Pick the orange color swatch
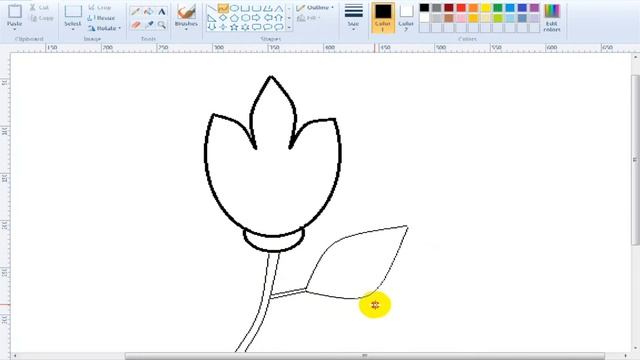The width and height of the screenshot is (640, 360). [473, 8]
